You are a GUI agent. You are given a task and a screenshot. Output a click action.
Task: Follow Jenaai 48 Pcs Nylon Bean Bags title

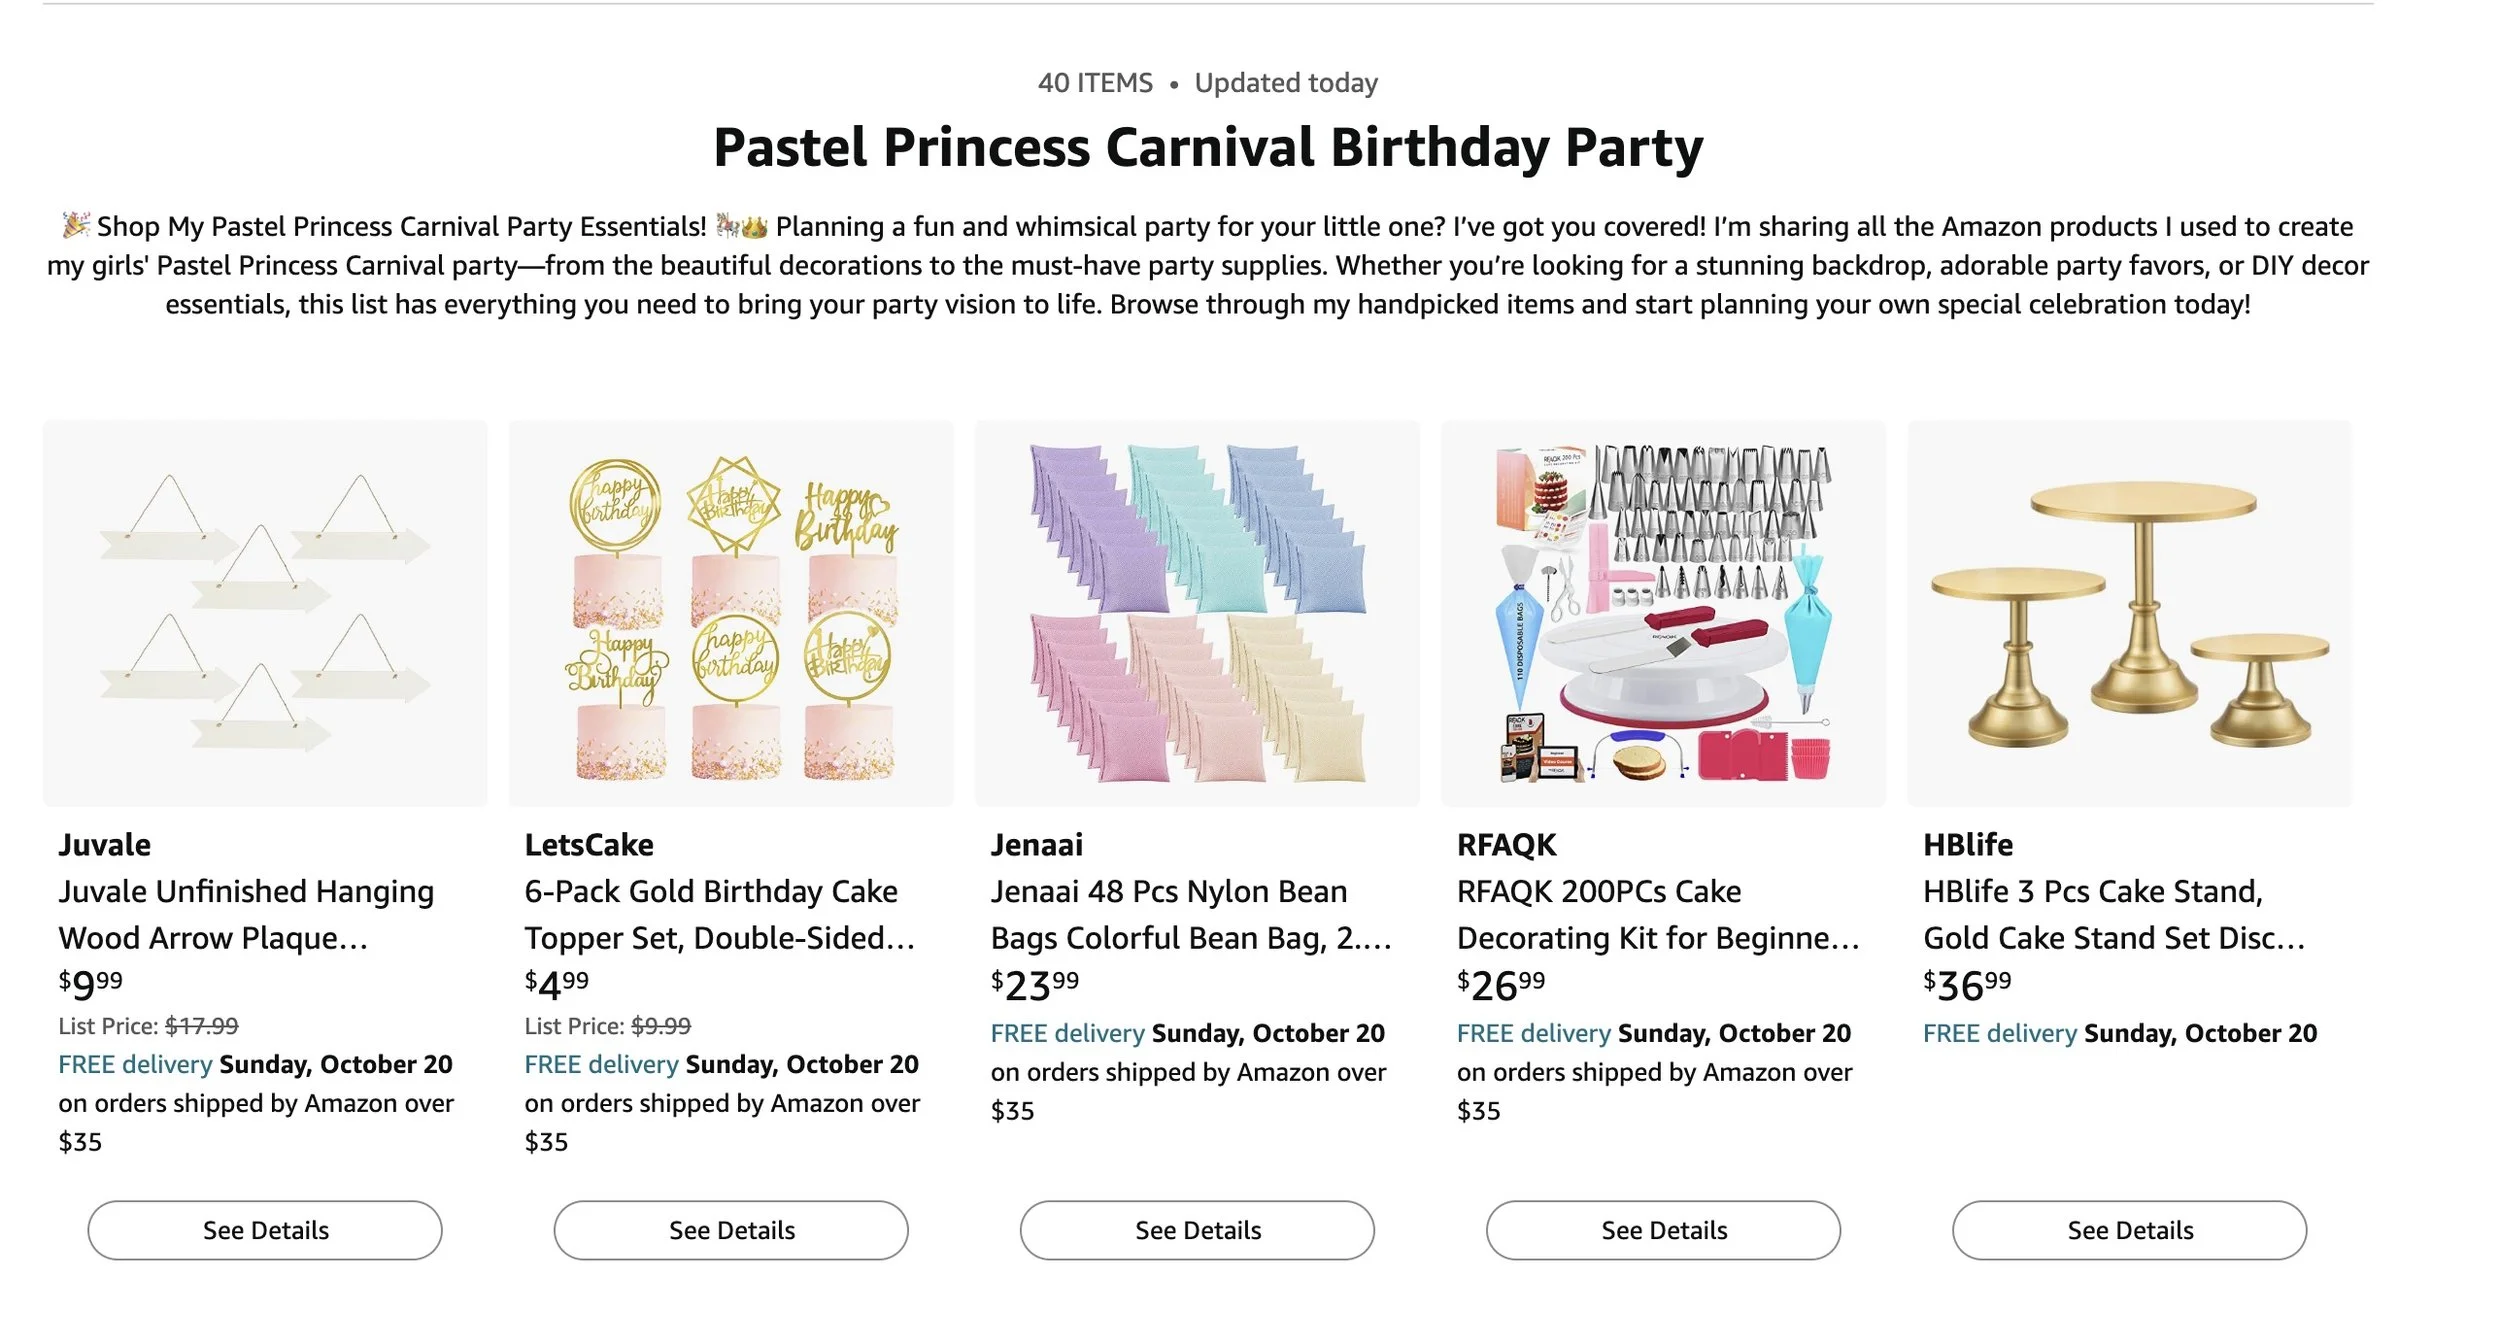[x=1190, y=914]
